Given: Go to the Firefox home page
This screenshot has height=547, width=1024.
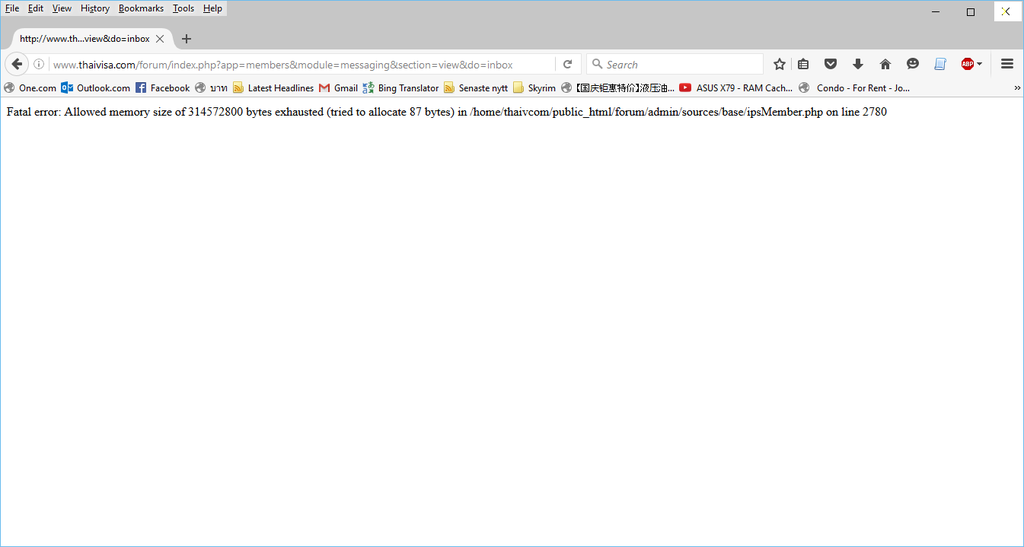Looking at the screenshot, I should 886,64.
